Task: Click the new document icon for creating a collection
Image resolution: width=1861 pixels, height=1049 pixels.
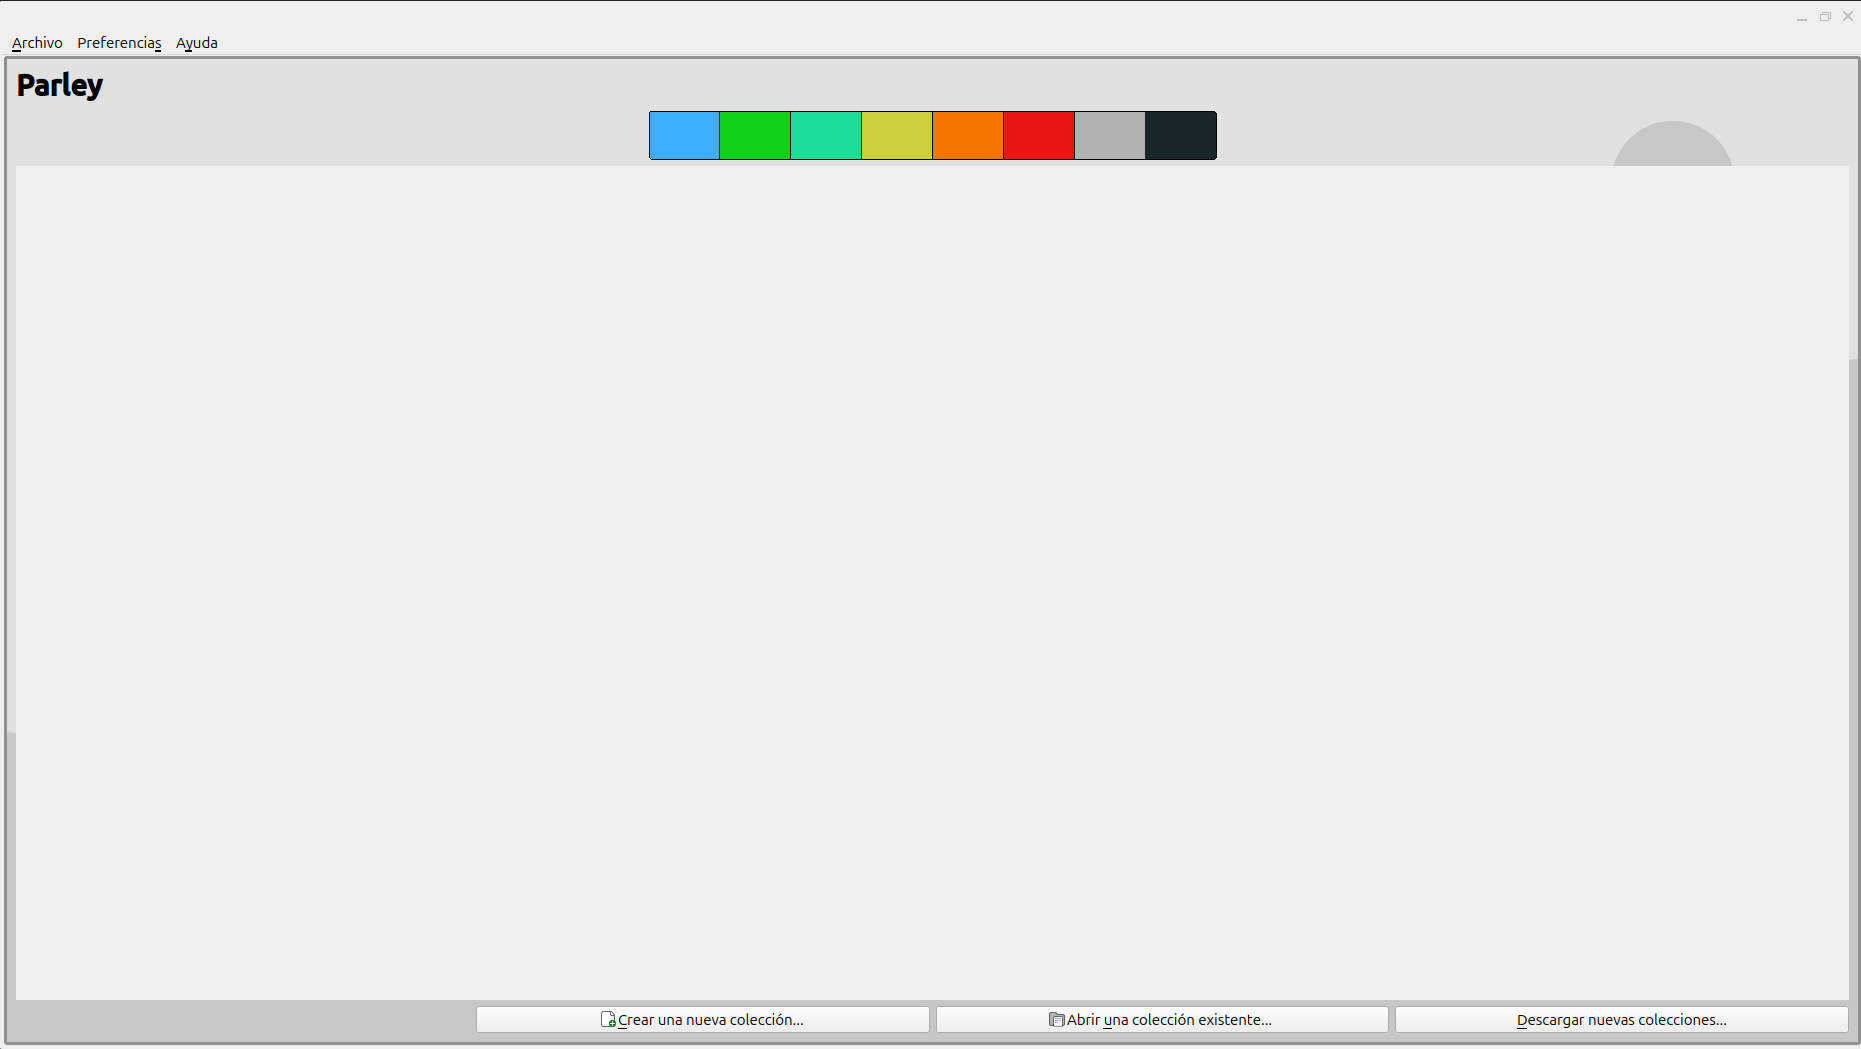Action: coord(608,1020)
